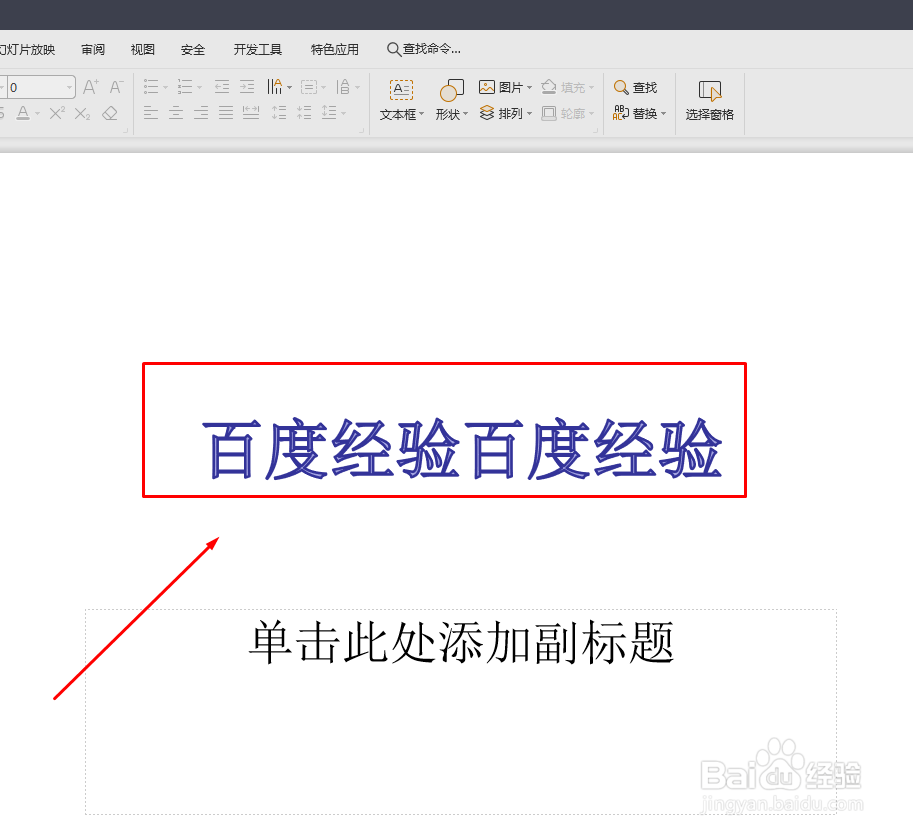913x835 pixels.
Task: Open the 特色应用 featured apps tab
Action: click(335, 49)
